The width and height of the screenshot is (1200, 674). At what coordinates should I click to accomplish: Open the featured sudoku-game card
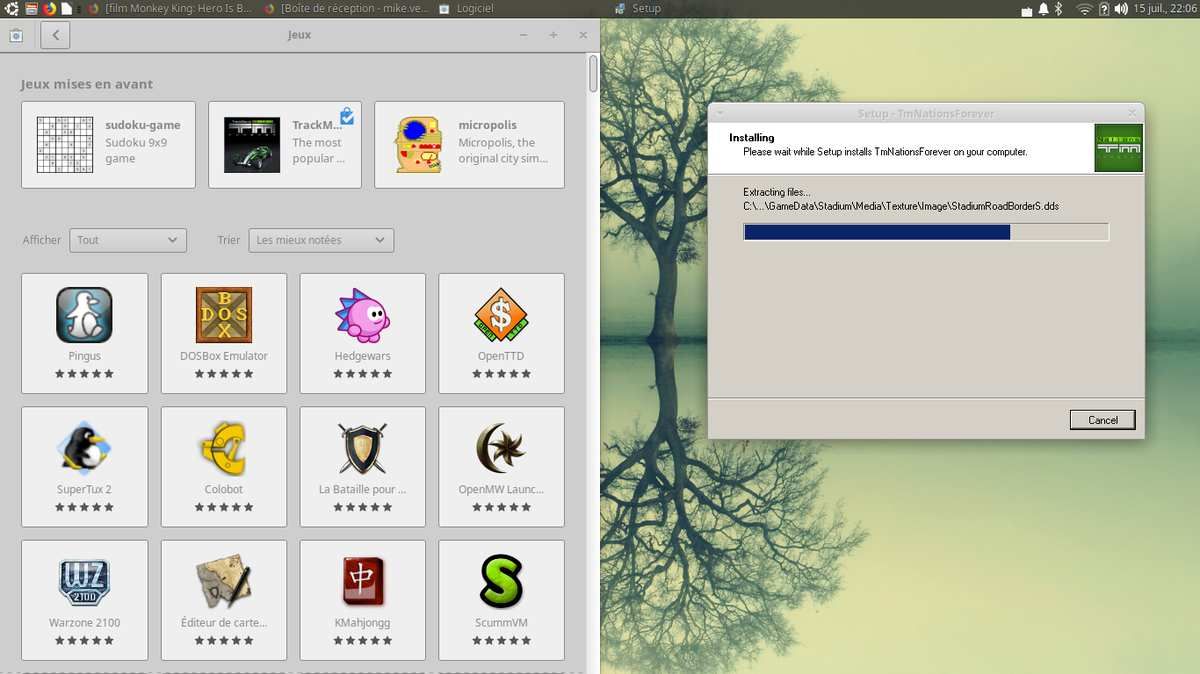(108, 144)
